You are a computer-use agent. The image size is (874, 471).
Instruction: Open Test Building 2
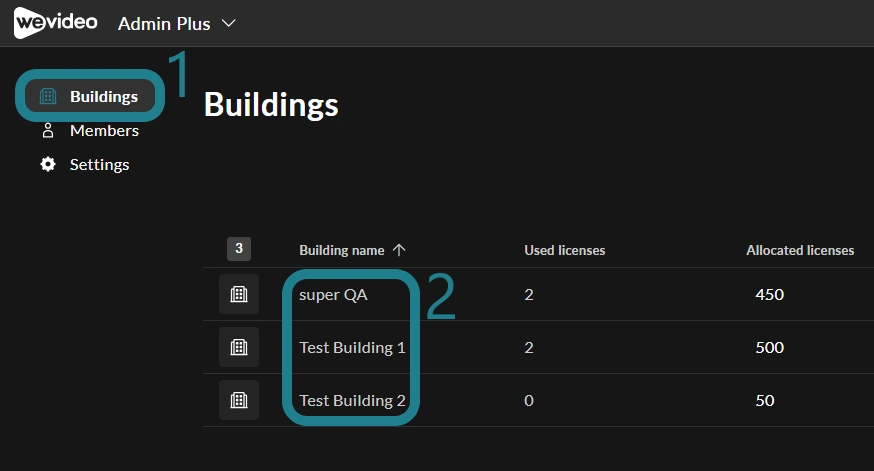[x=352, y=400]
